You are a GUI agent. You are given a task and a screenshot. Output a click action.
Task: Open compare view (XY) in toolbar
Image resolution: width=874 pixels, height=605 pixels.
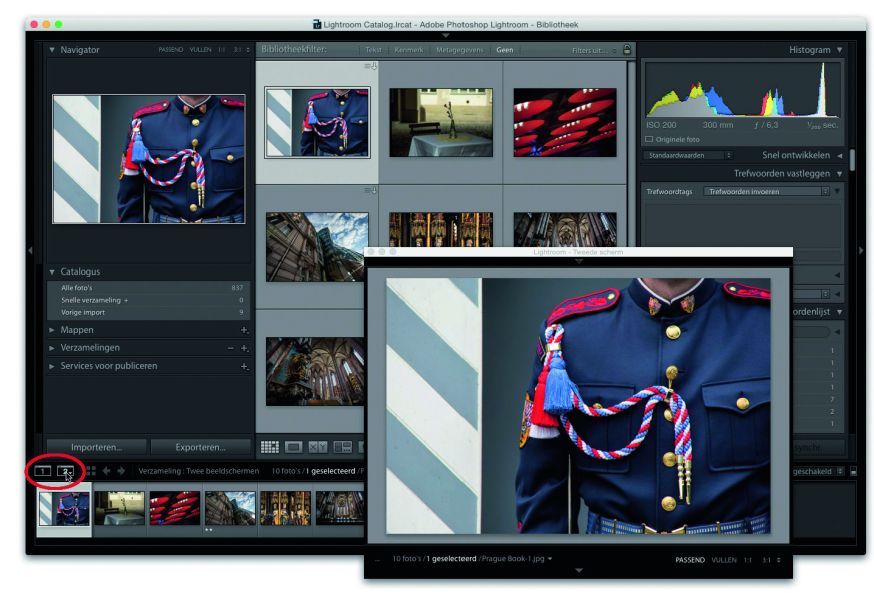(318, 447)
